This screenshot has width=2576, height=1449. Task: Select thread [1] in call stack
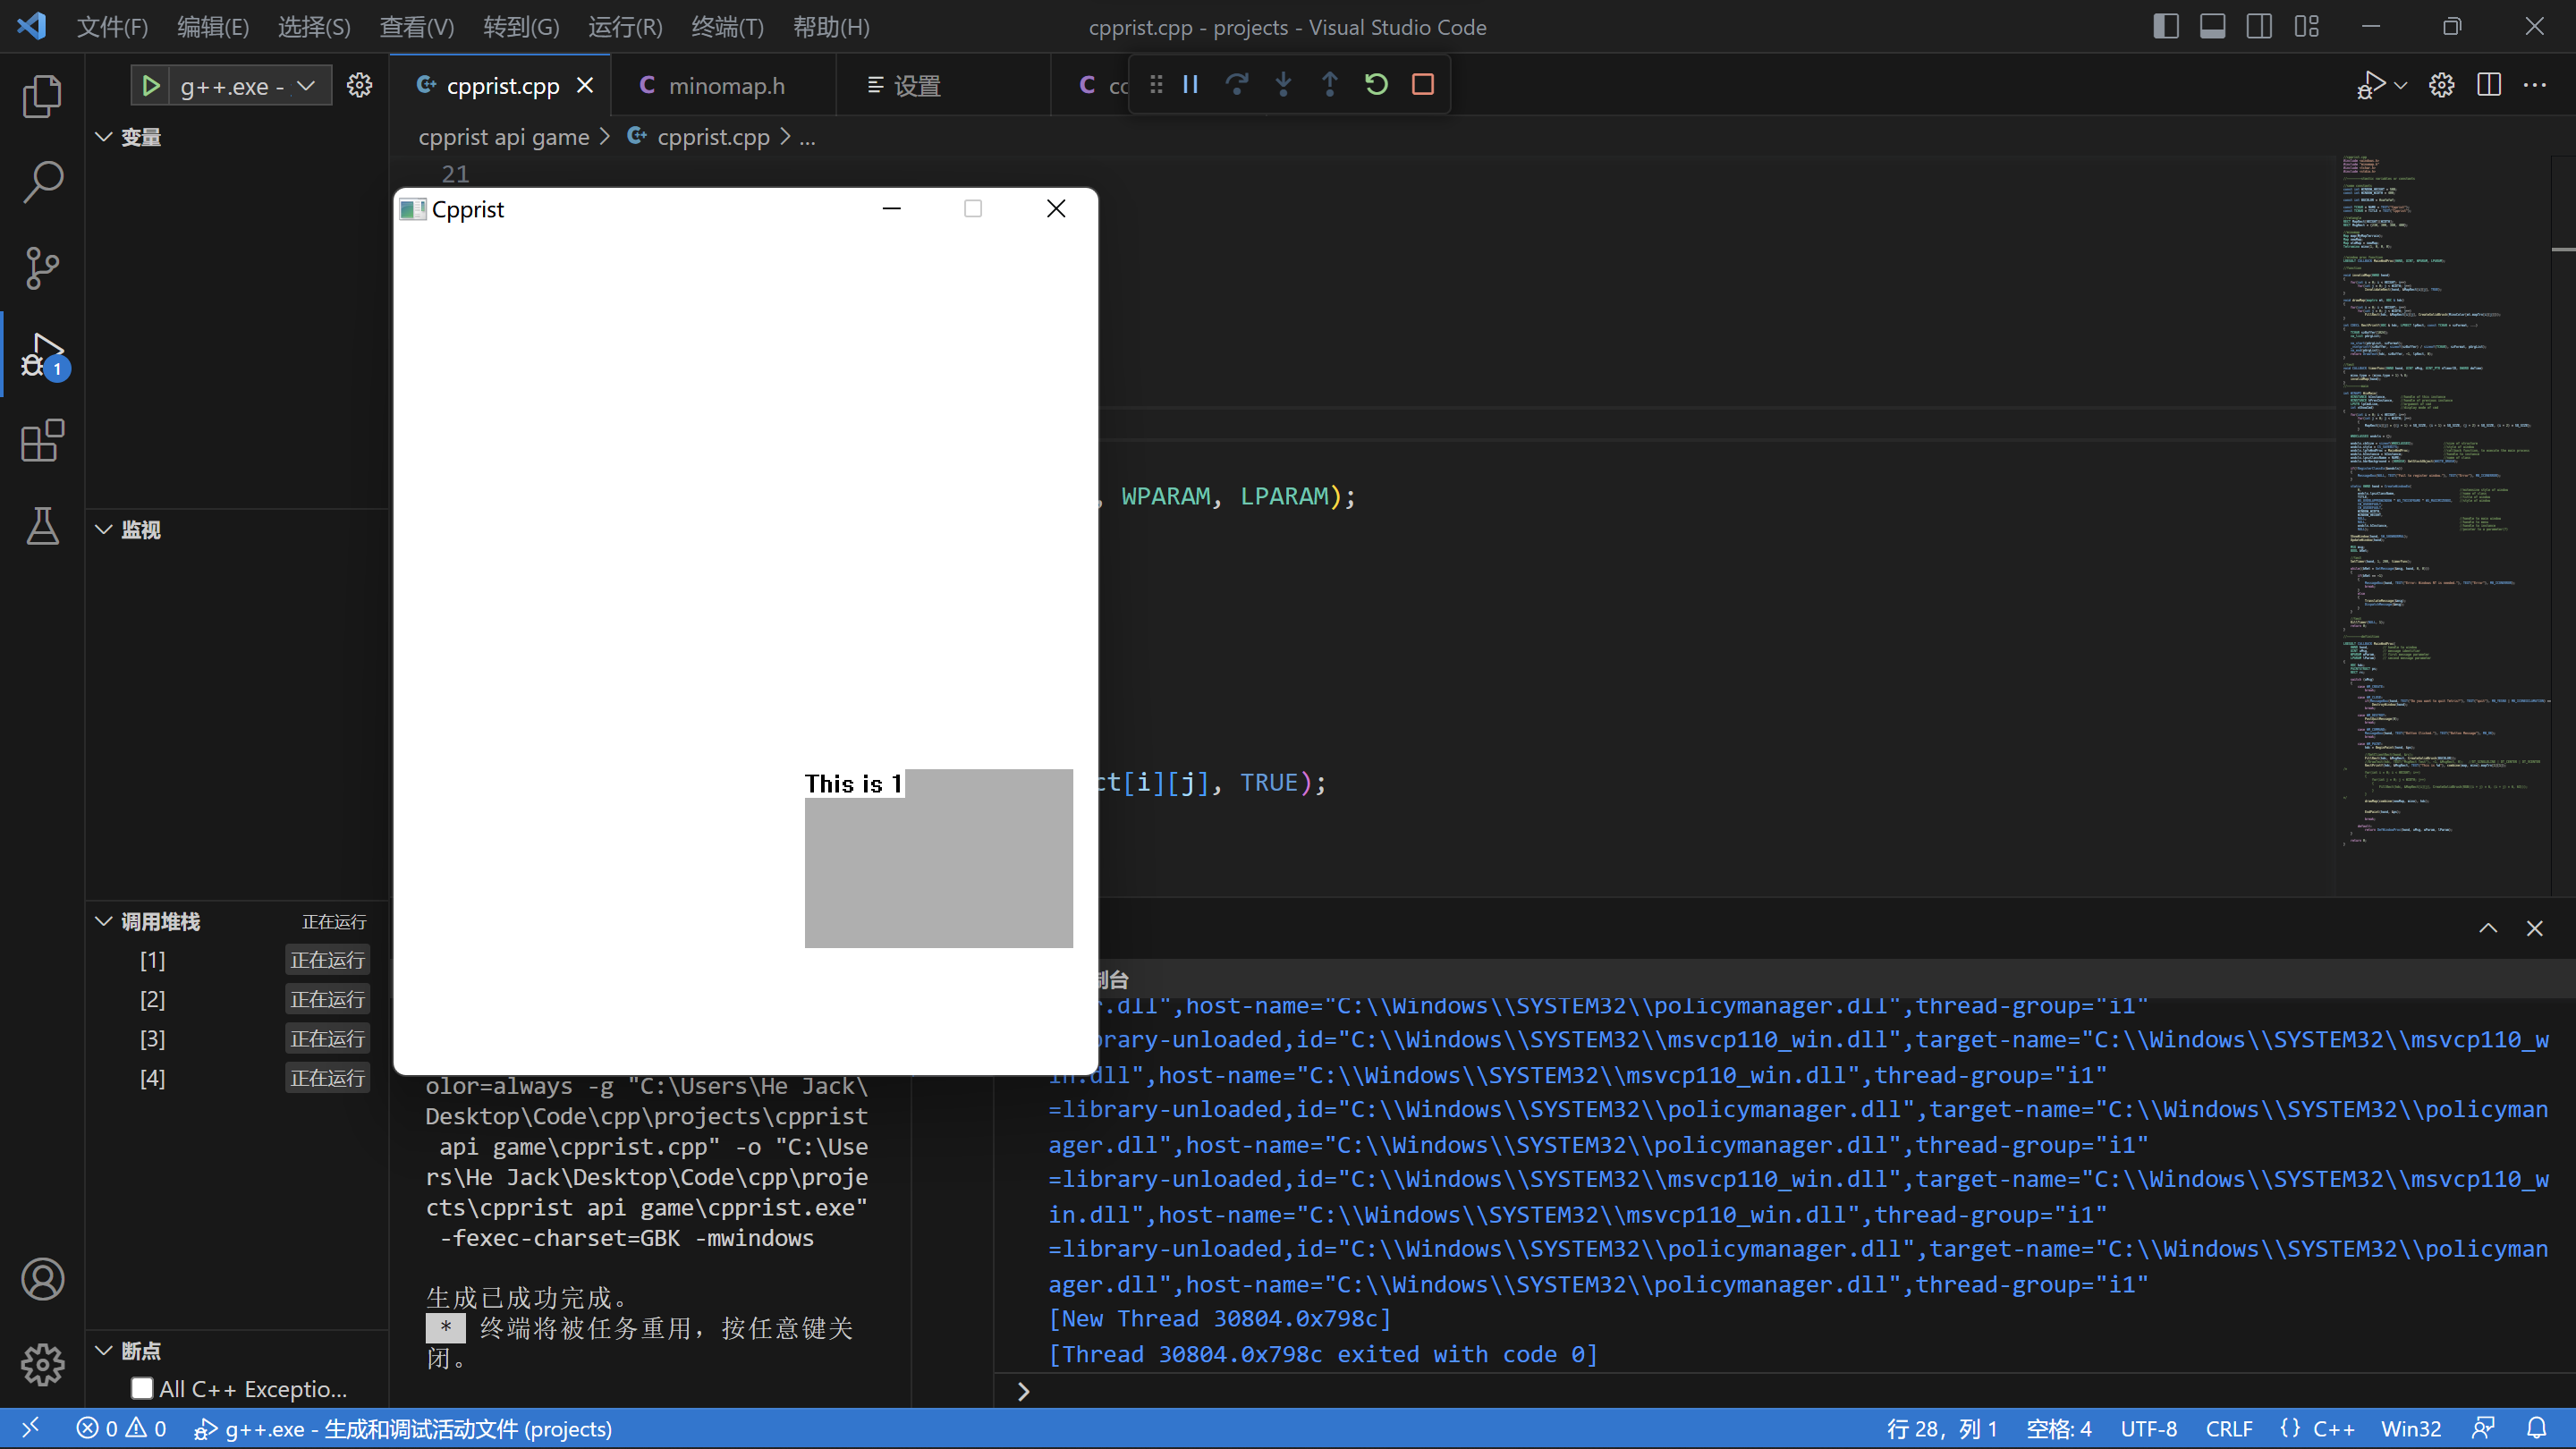click(238, 960)
